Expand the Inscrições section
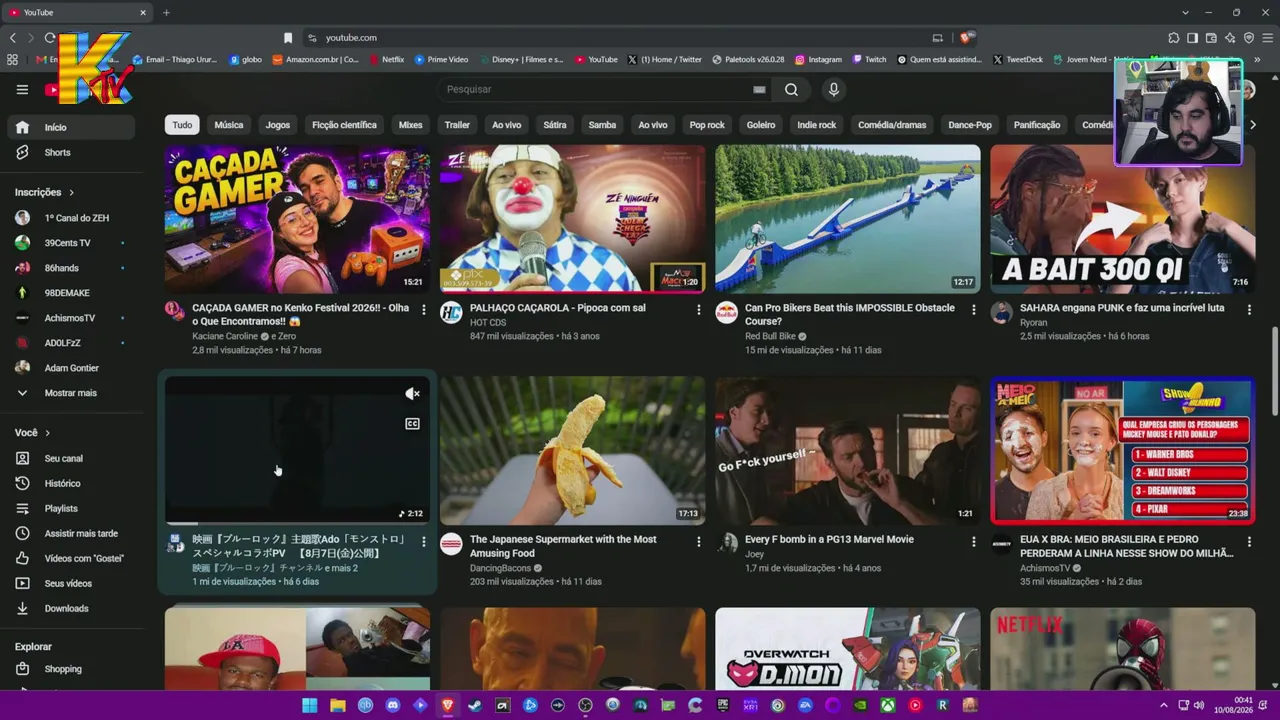Screen dimensions: 1280x720 tap(44, 192)
